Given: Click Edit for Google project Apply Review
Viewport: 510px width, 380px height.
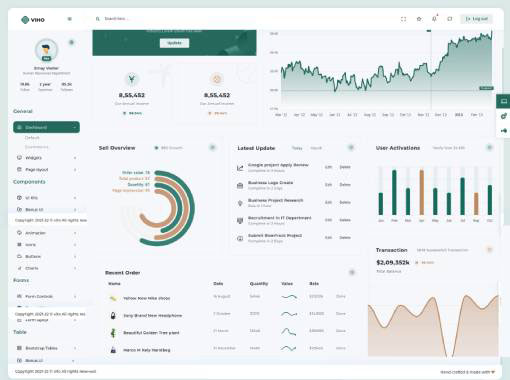Looking at the screenshot, I should [328, 167].
